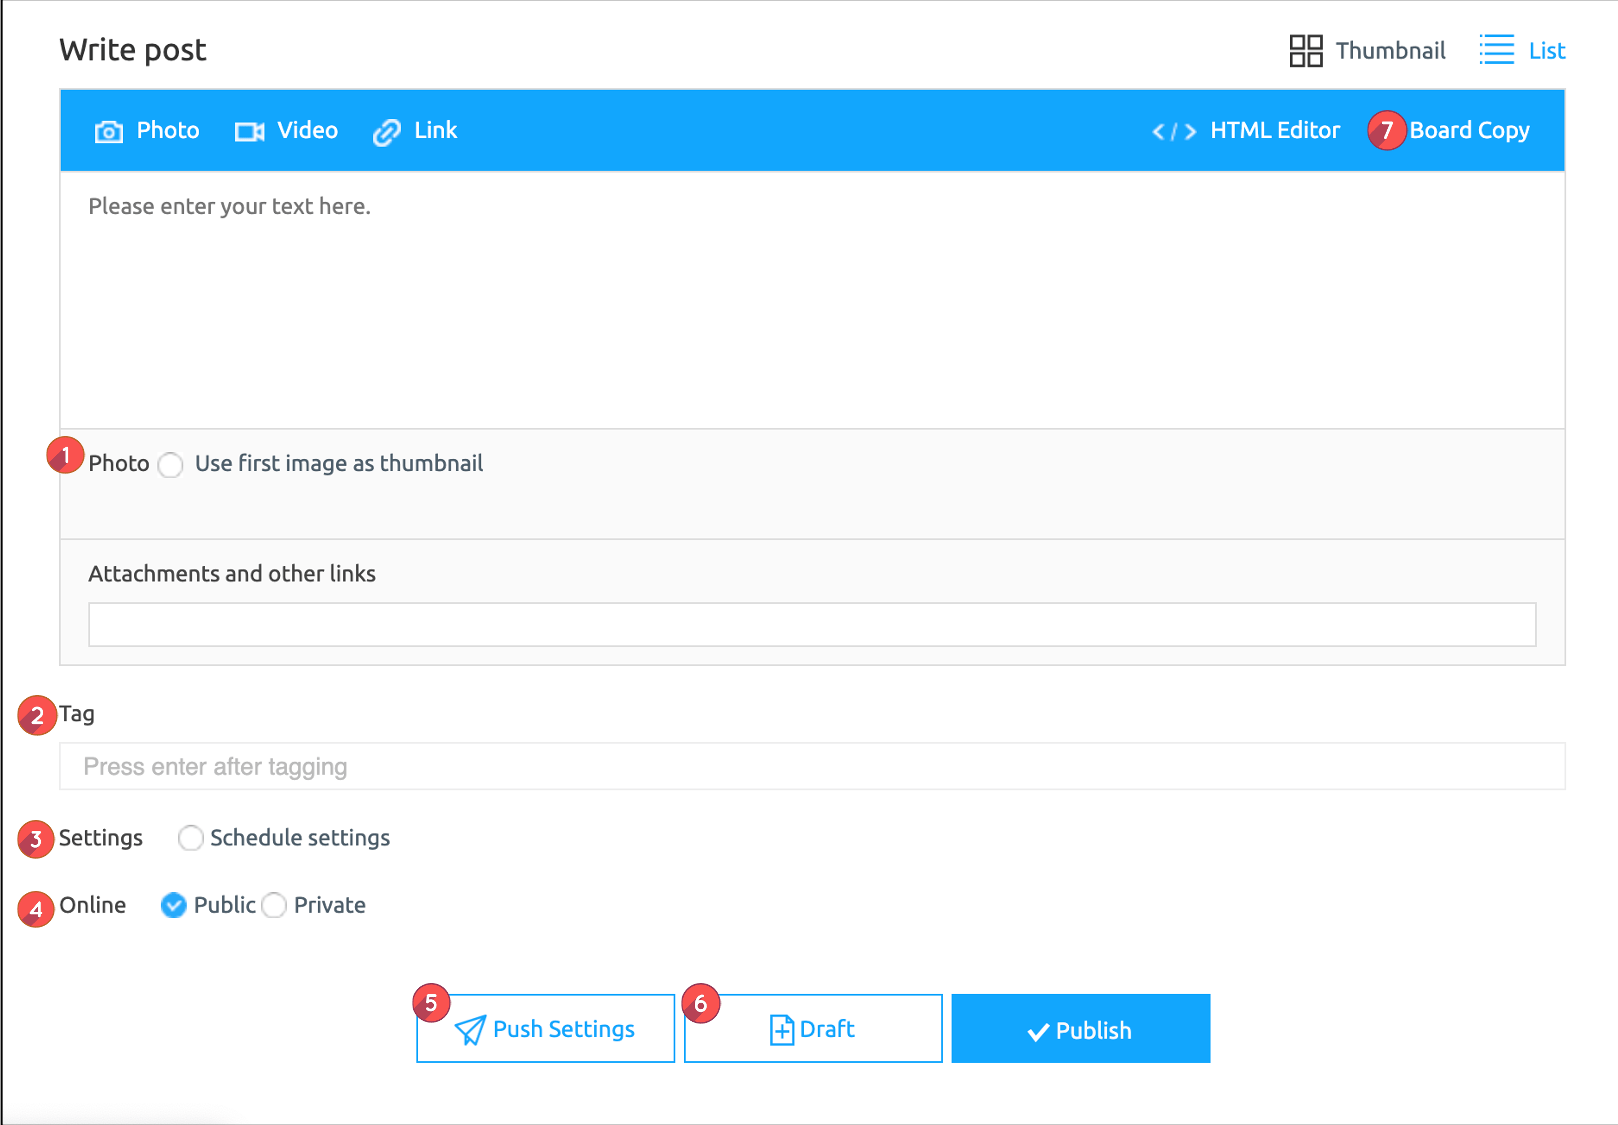The width and height of the screenshot is (1618, 1125).
Task: Click the paper plane Push Settings icon
Action: point(470,1030)
